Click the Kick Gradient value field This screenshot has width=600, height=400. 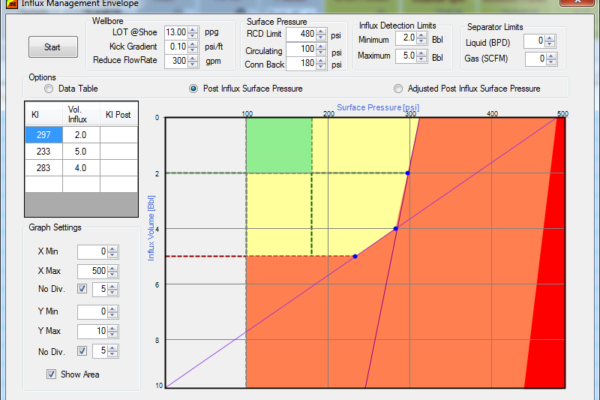click(x=176, y=47)
